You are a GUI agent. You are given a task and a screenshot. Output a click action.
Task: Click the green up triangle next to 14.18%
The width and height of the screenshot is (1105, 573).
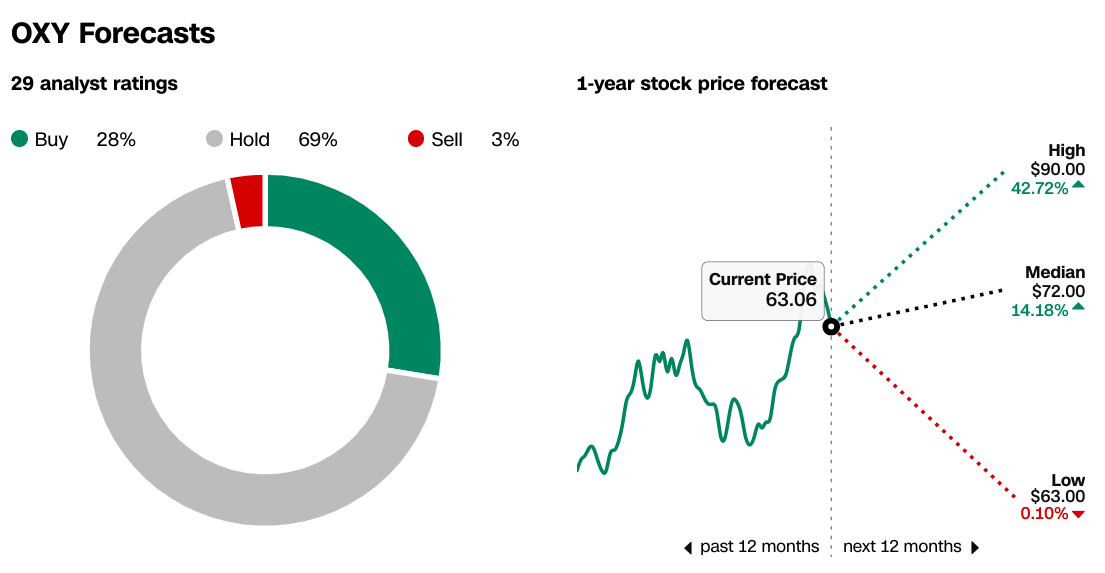click(x=1078, y=307)
